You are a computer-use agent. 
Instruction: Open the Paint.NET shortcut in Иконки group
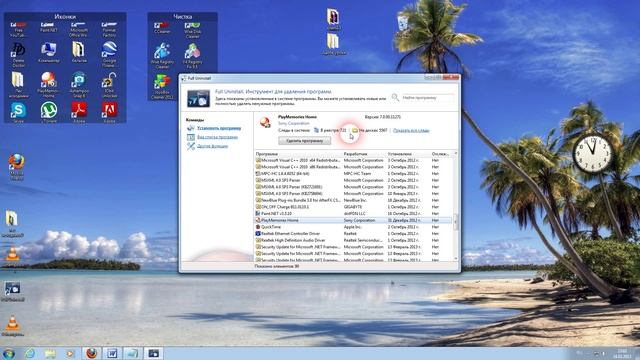pos(49,27)
